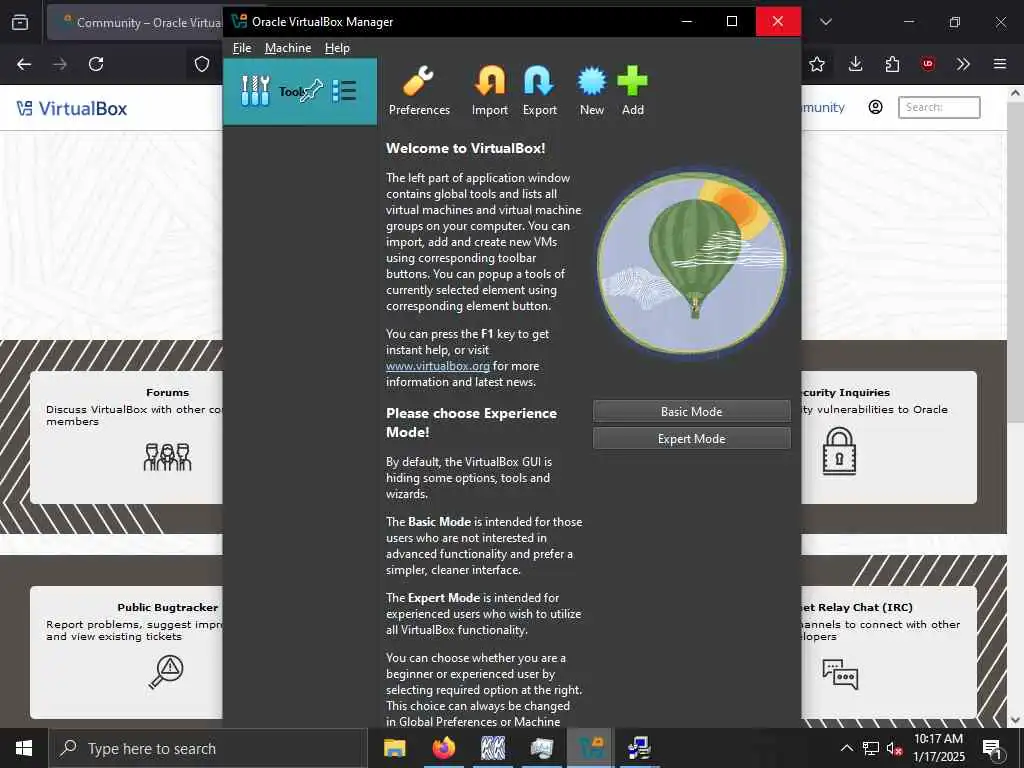Open Firefox extensions puzzle icon

point(892,64)
